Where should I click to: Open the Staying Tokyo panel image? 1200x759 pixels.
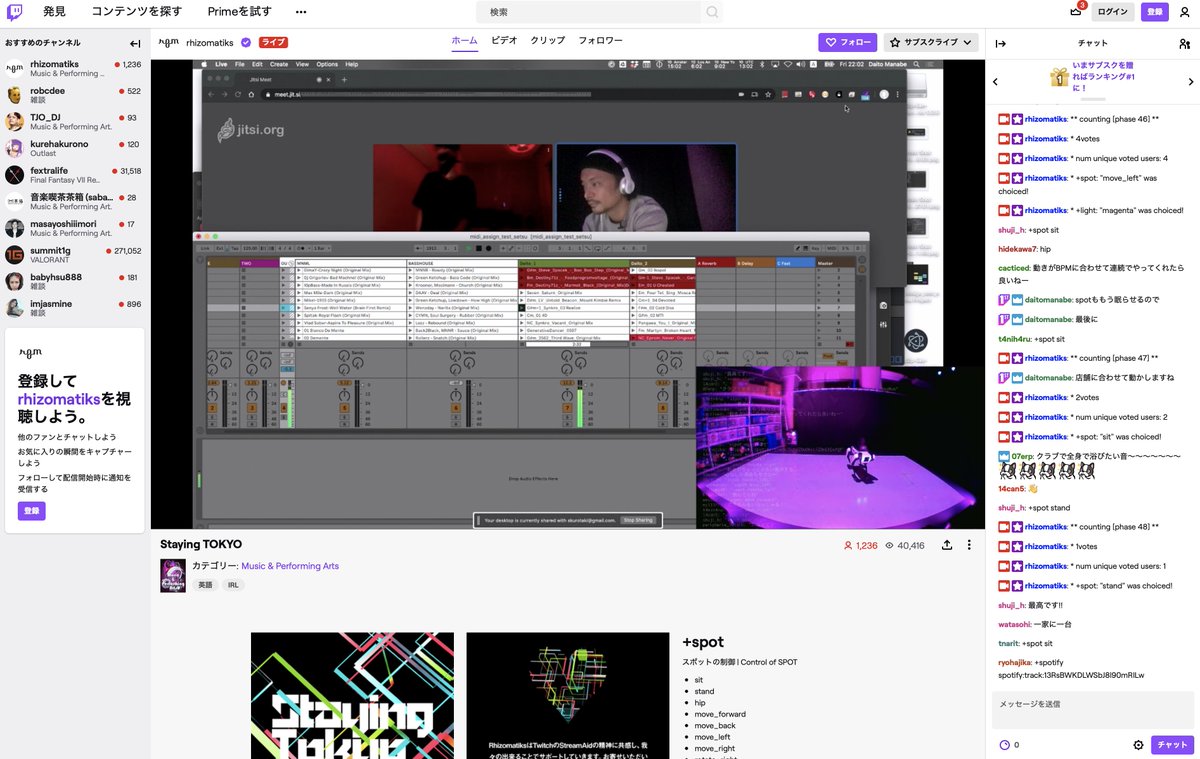pyautogui.click(x=352, y=695)
